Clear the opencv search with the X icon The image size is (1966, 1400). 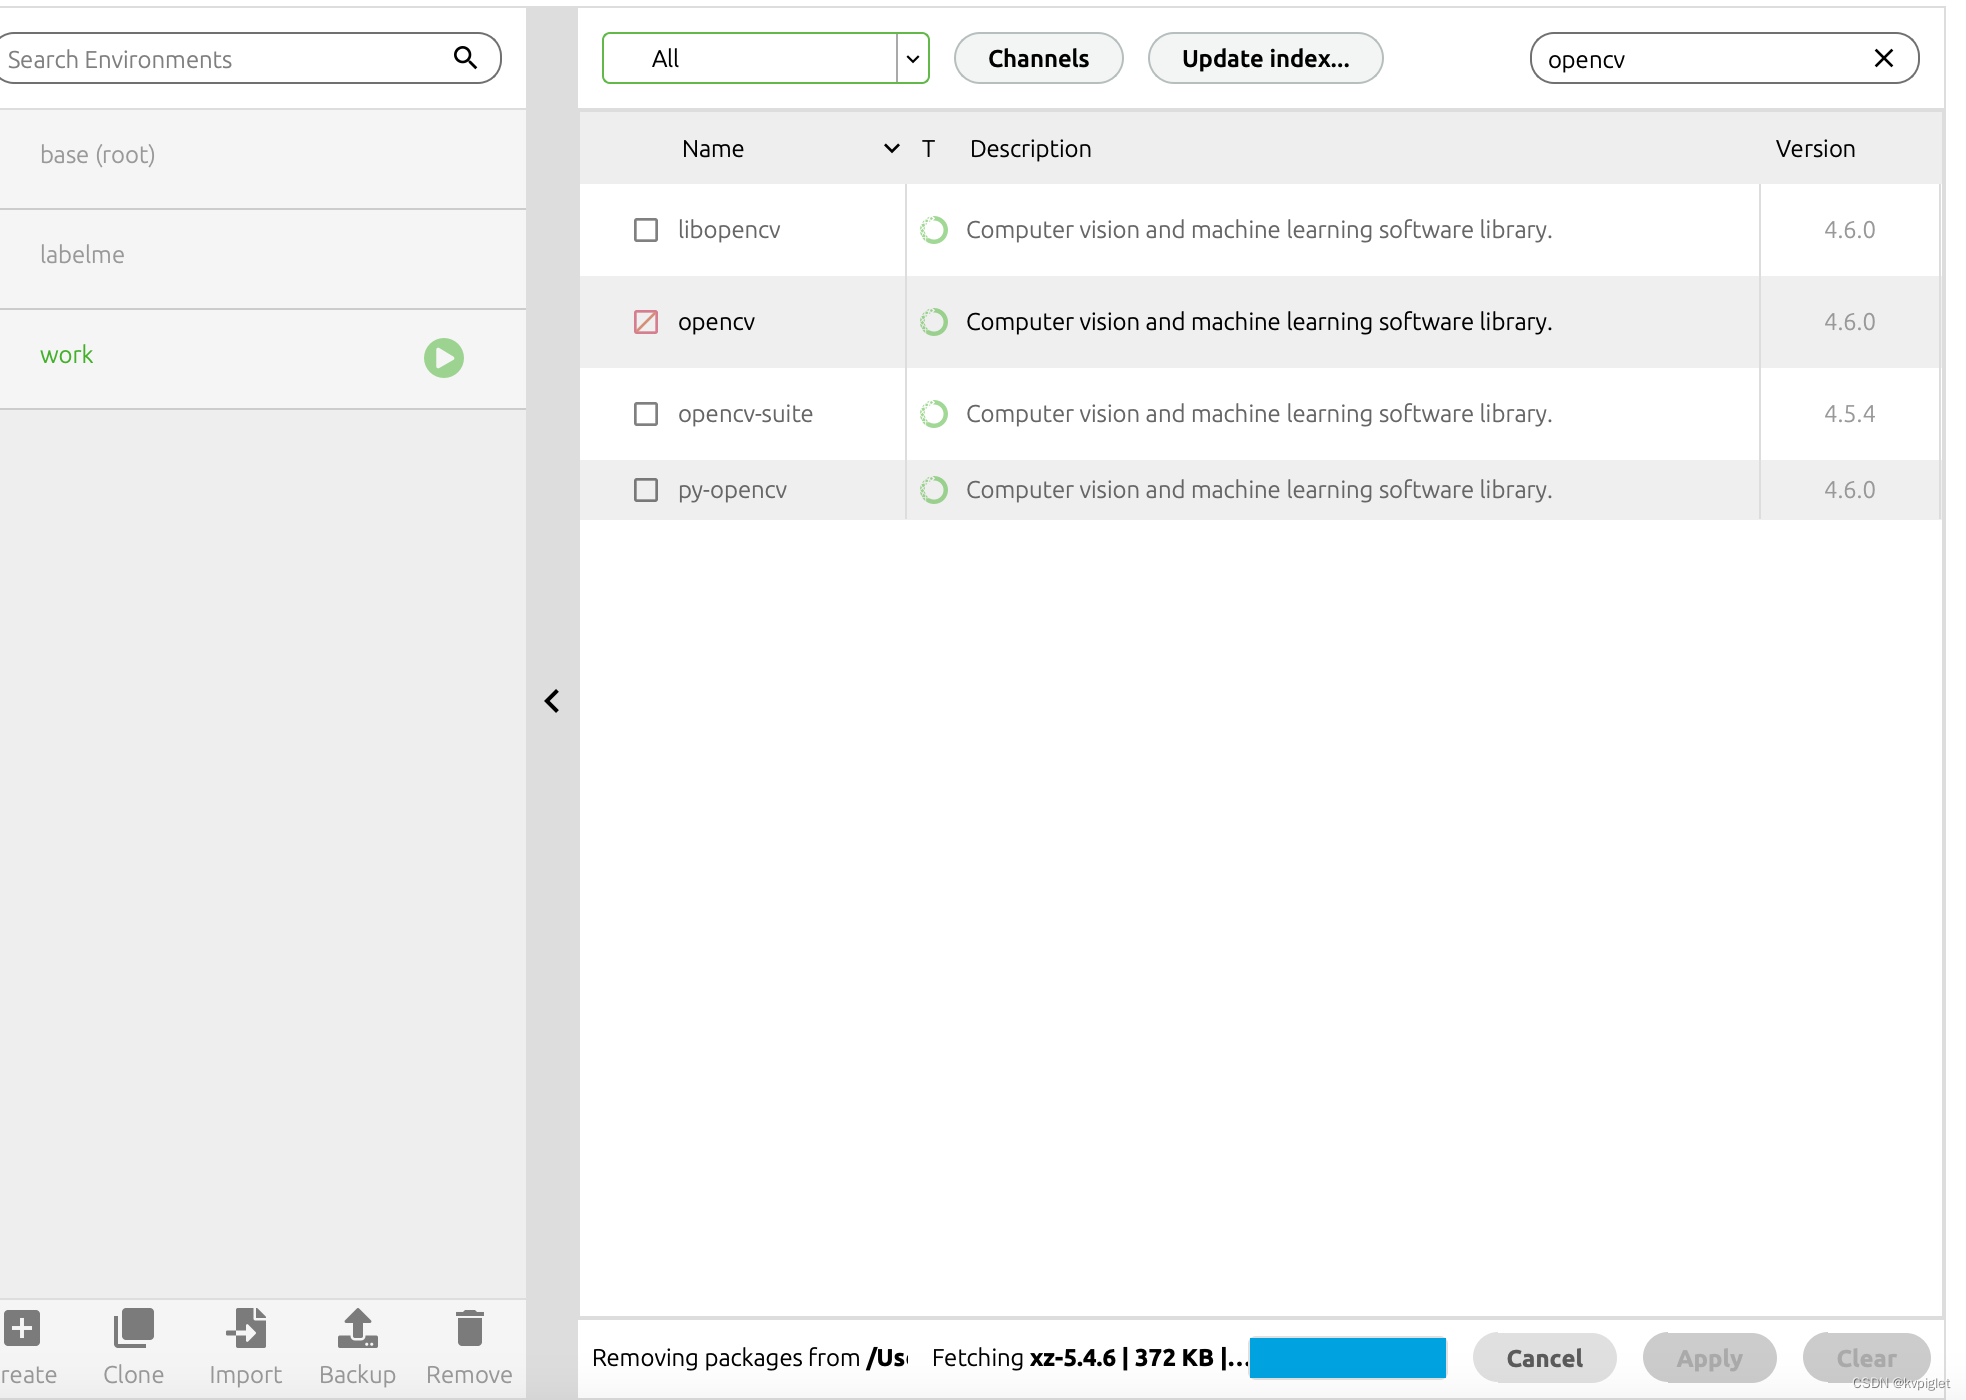1883,58
